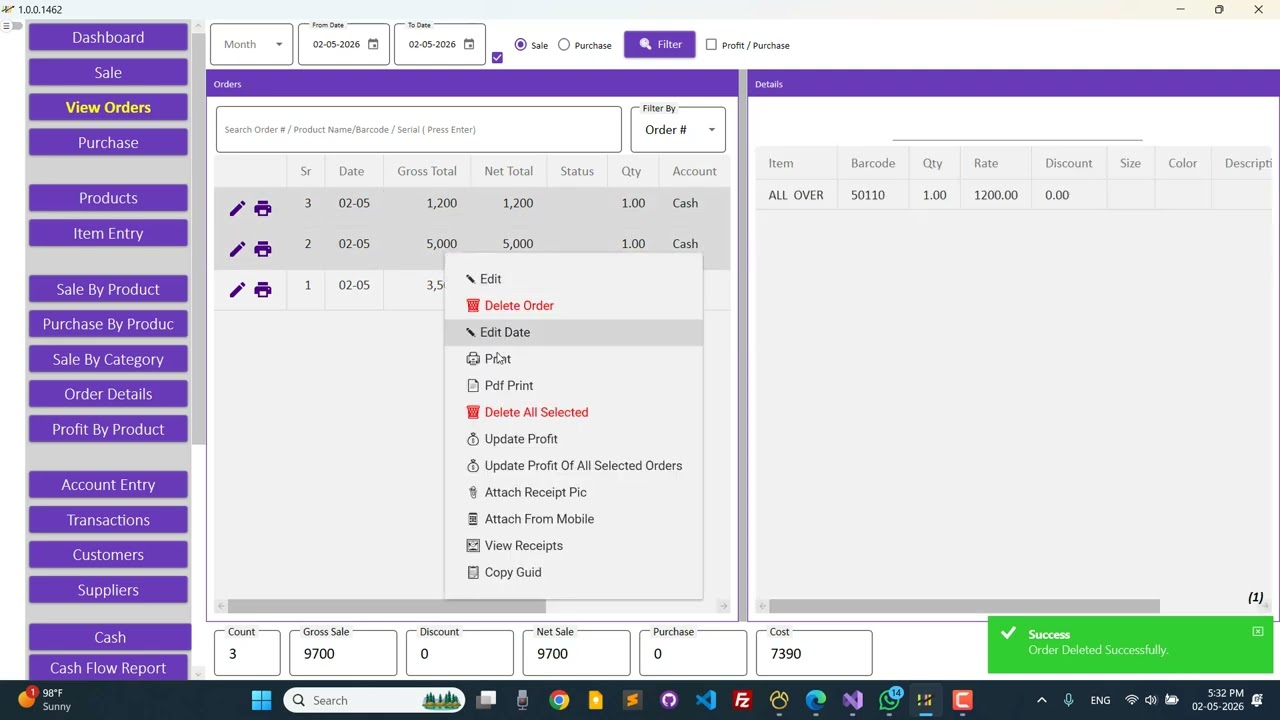Click the order search input field
1280x720 pixels.
coord(419,130)
